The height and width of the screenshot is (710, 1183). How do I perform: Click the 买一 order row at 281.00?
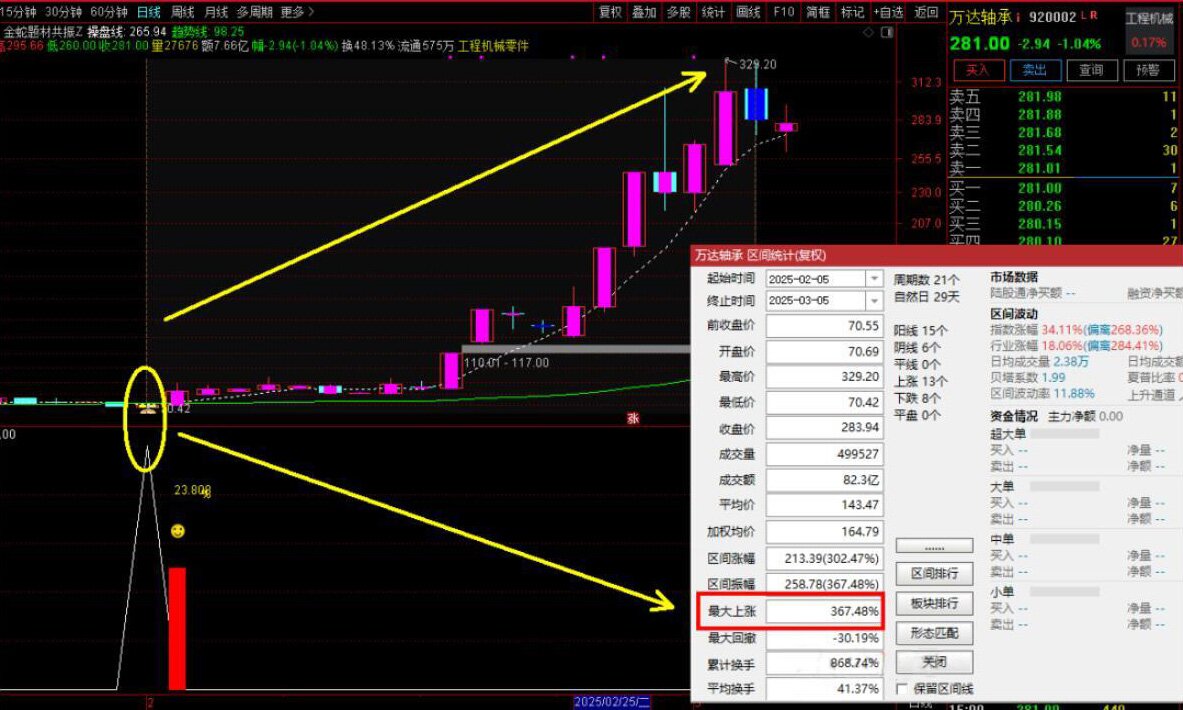[1063, 188]
